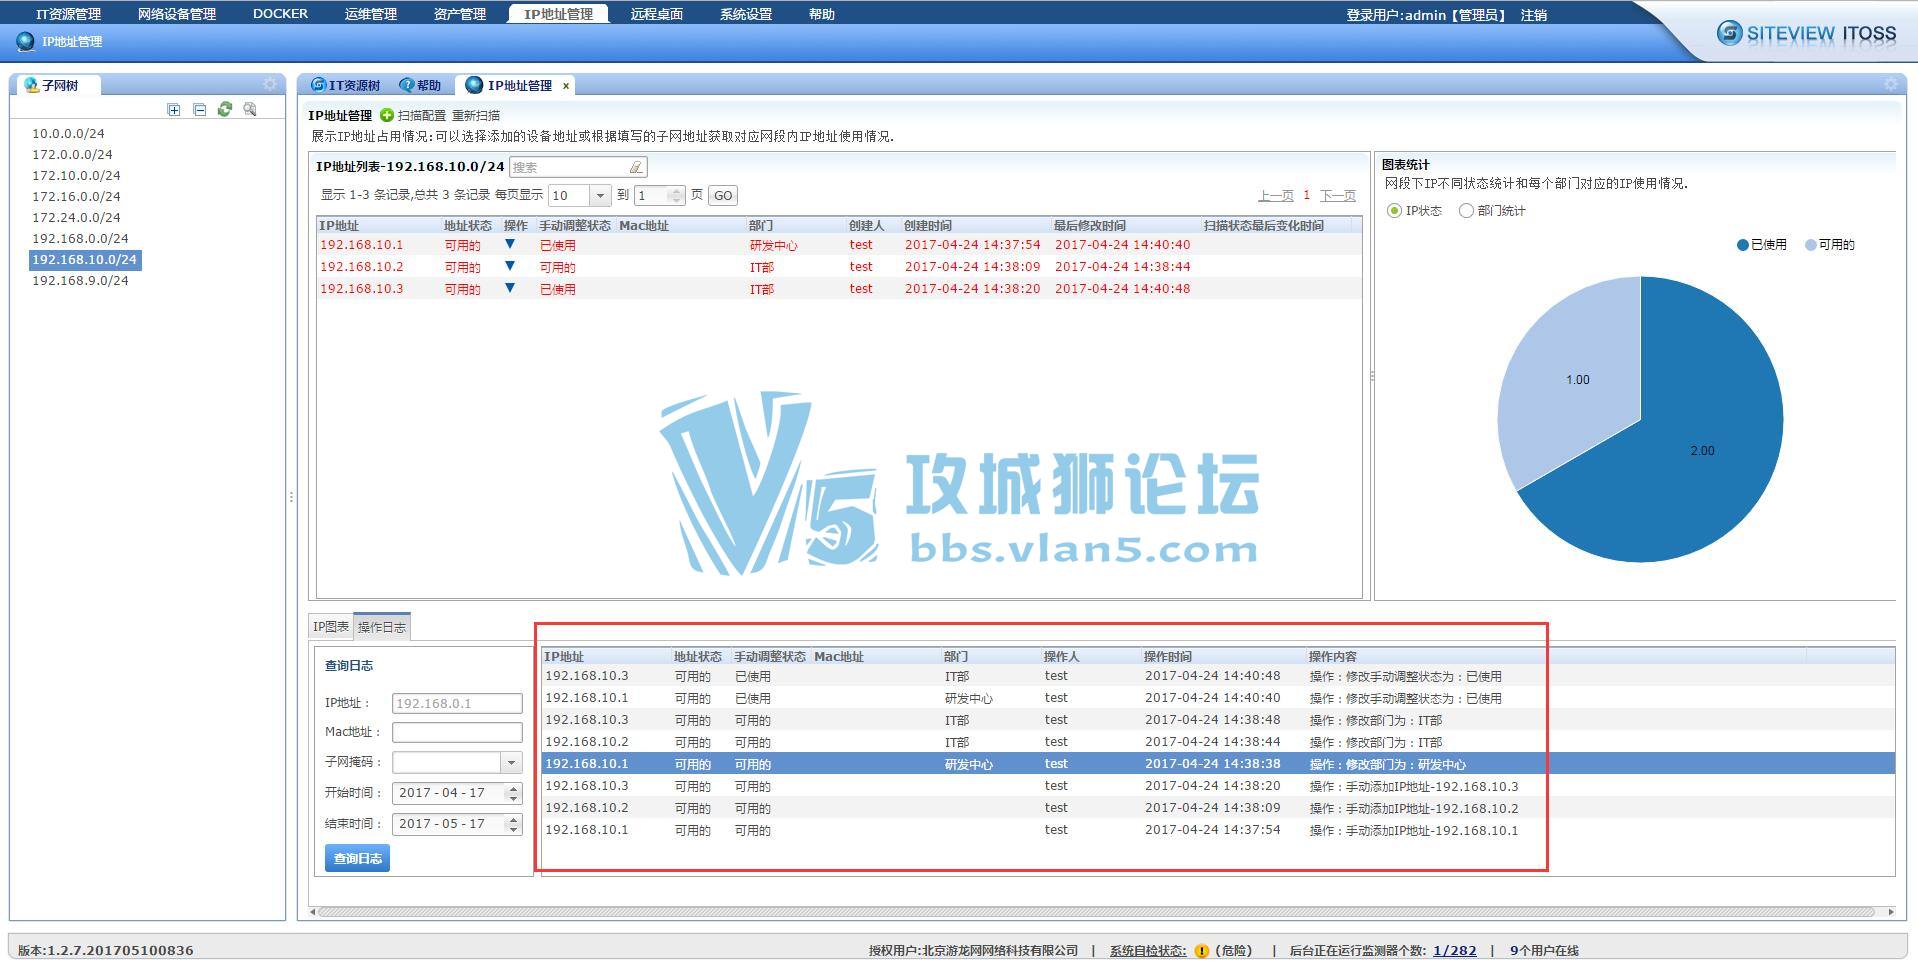Click the GO page button
Screen dimensions: 1918x967
click(x=723, y=196)
